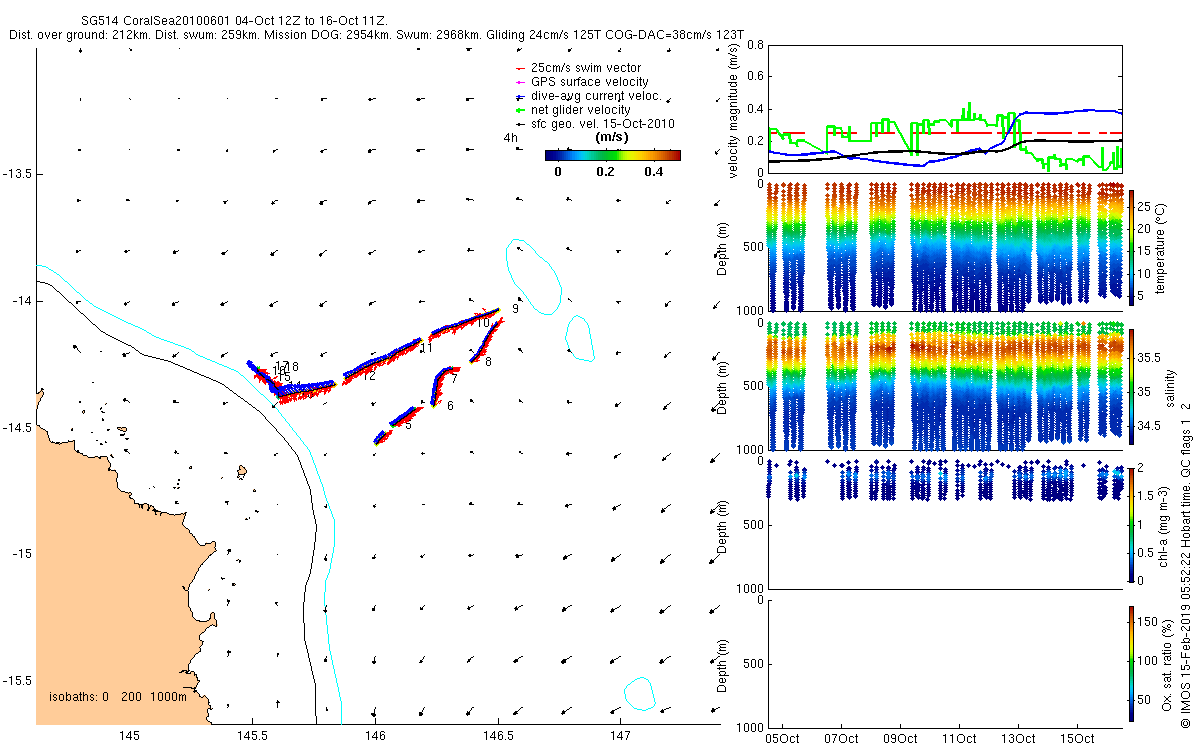Click the '25' tick on temperature colorbar
The height and width of the screenshot is (750, 1200).
1144,205
